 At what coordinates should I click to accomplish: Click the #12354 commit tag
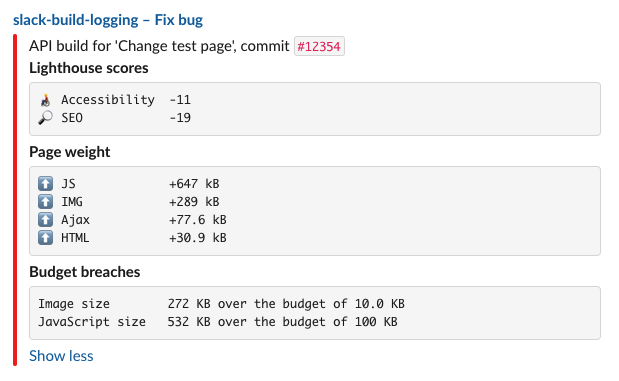click(x=319, y=46)
